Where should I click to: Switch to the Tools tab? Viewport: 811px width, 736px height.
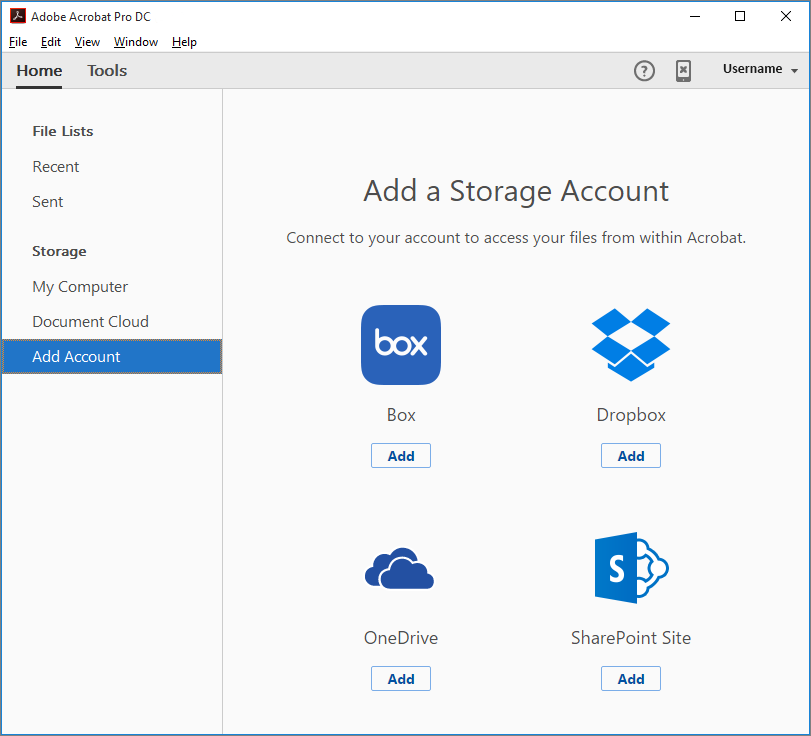click(x=107, y=70)
